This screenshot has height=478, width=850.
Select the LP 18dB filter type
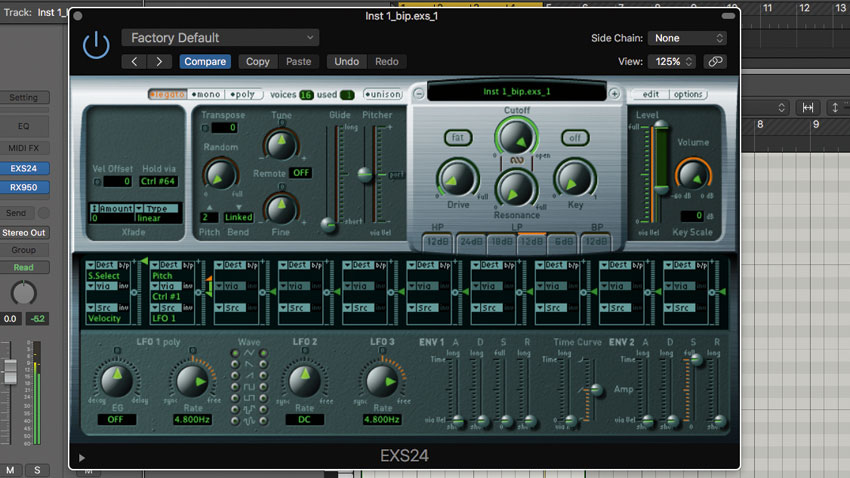click(x=501, y=242)
